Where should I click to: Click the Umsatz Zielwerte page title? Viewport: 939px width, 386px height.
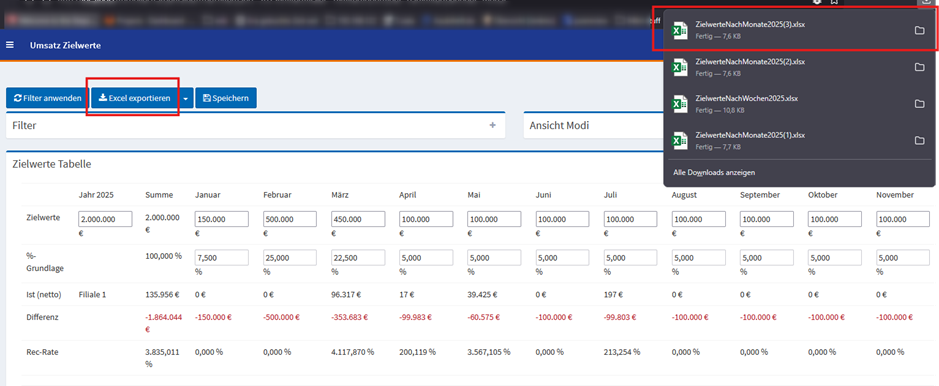pos(65,45)
